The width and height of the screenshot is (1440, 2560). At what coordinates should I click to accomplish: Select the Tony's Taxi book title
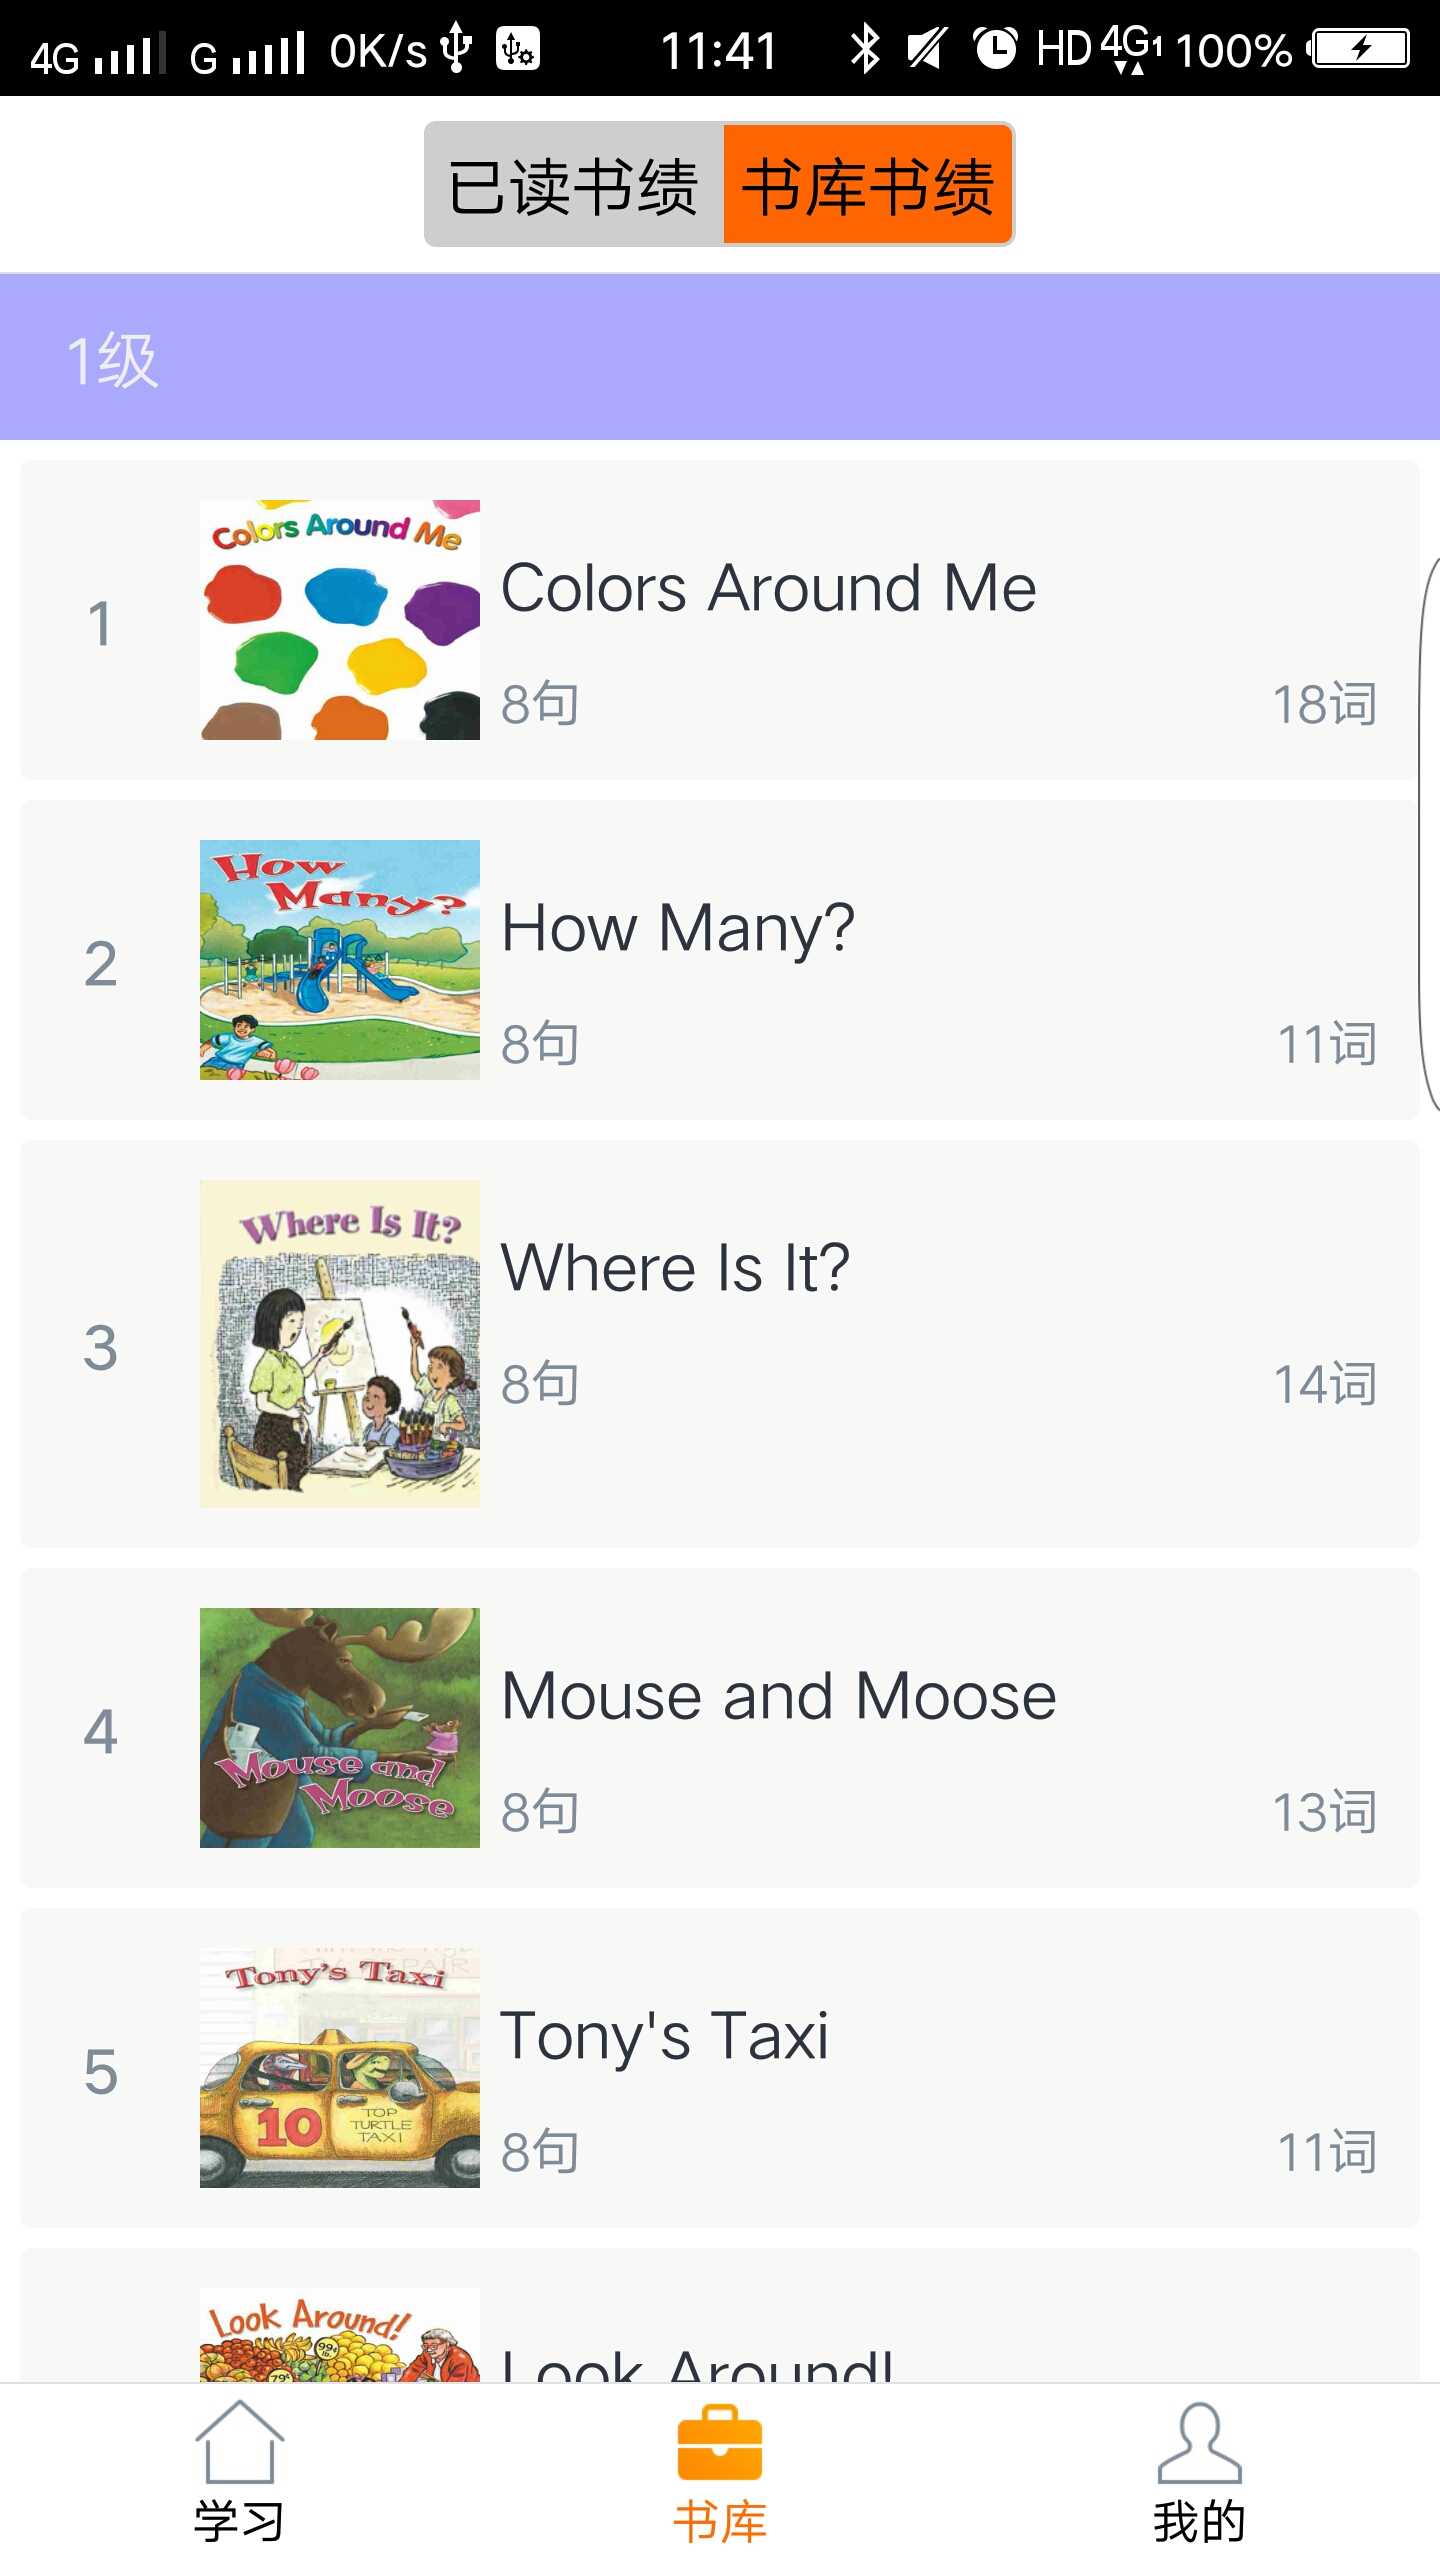point(665,2036)
